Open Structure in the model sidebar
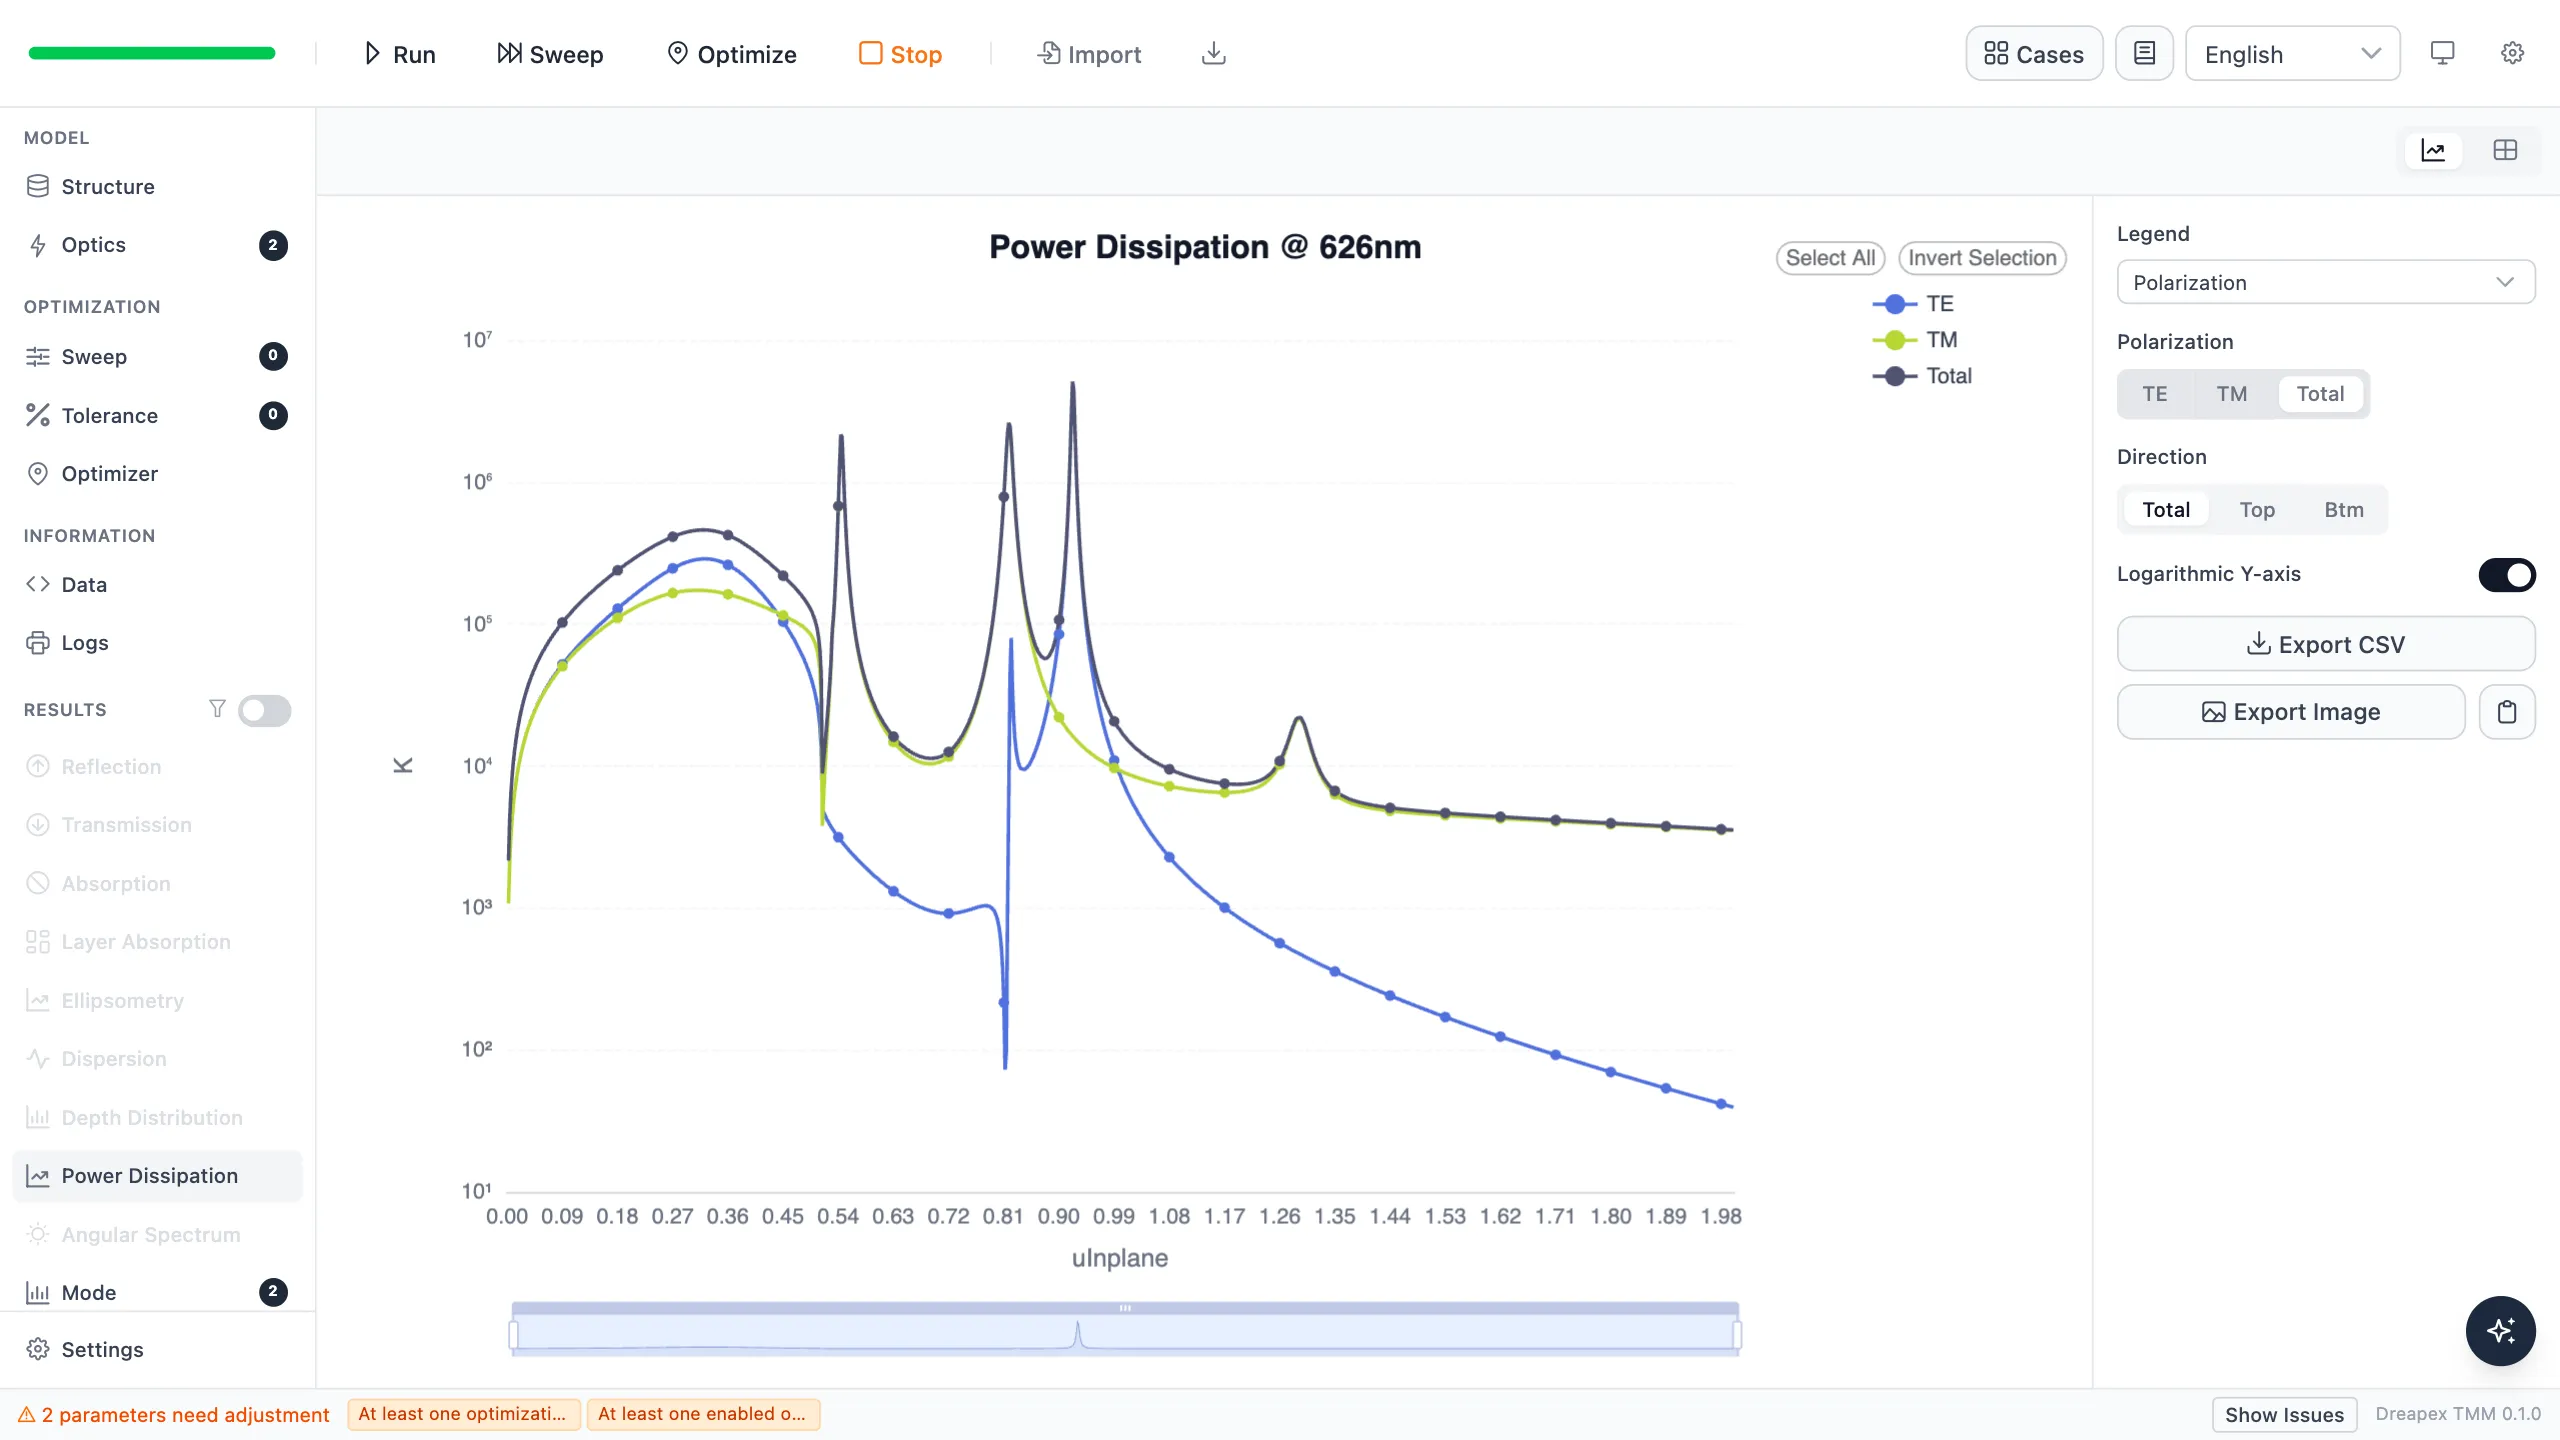The height and width of the screenshot is (1440, 2560). click(158, 187)
